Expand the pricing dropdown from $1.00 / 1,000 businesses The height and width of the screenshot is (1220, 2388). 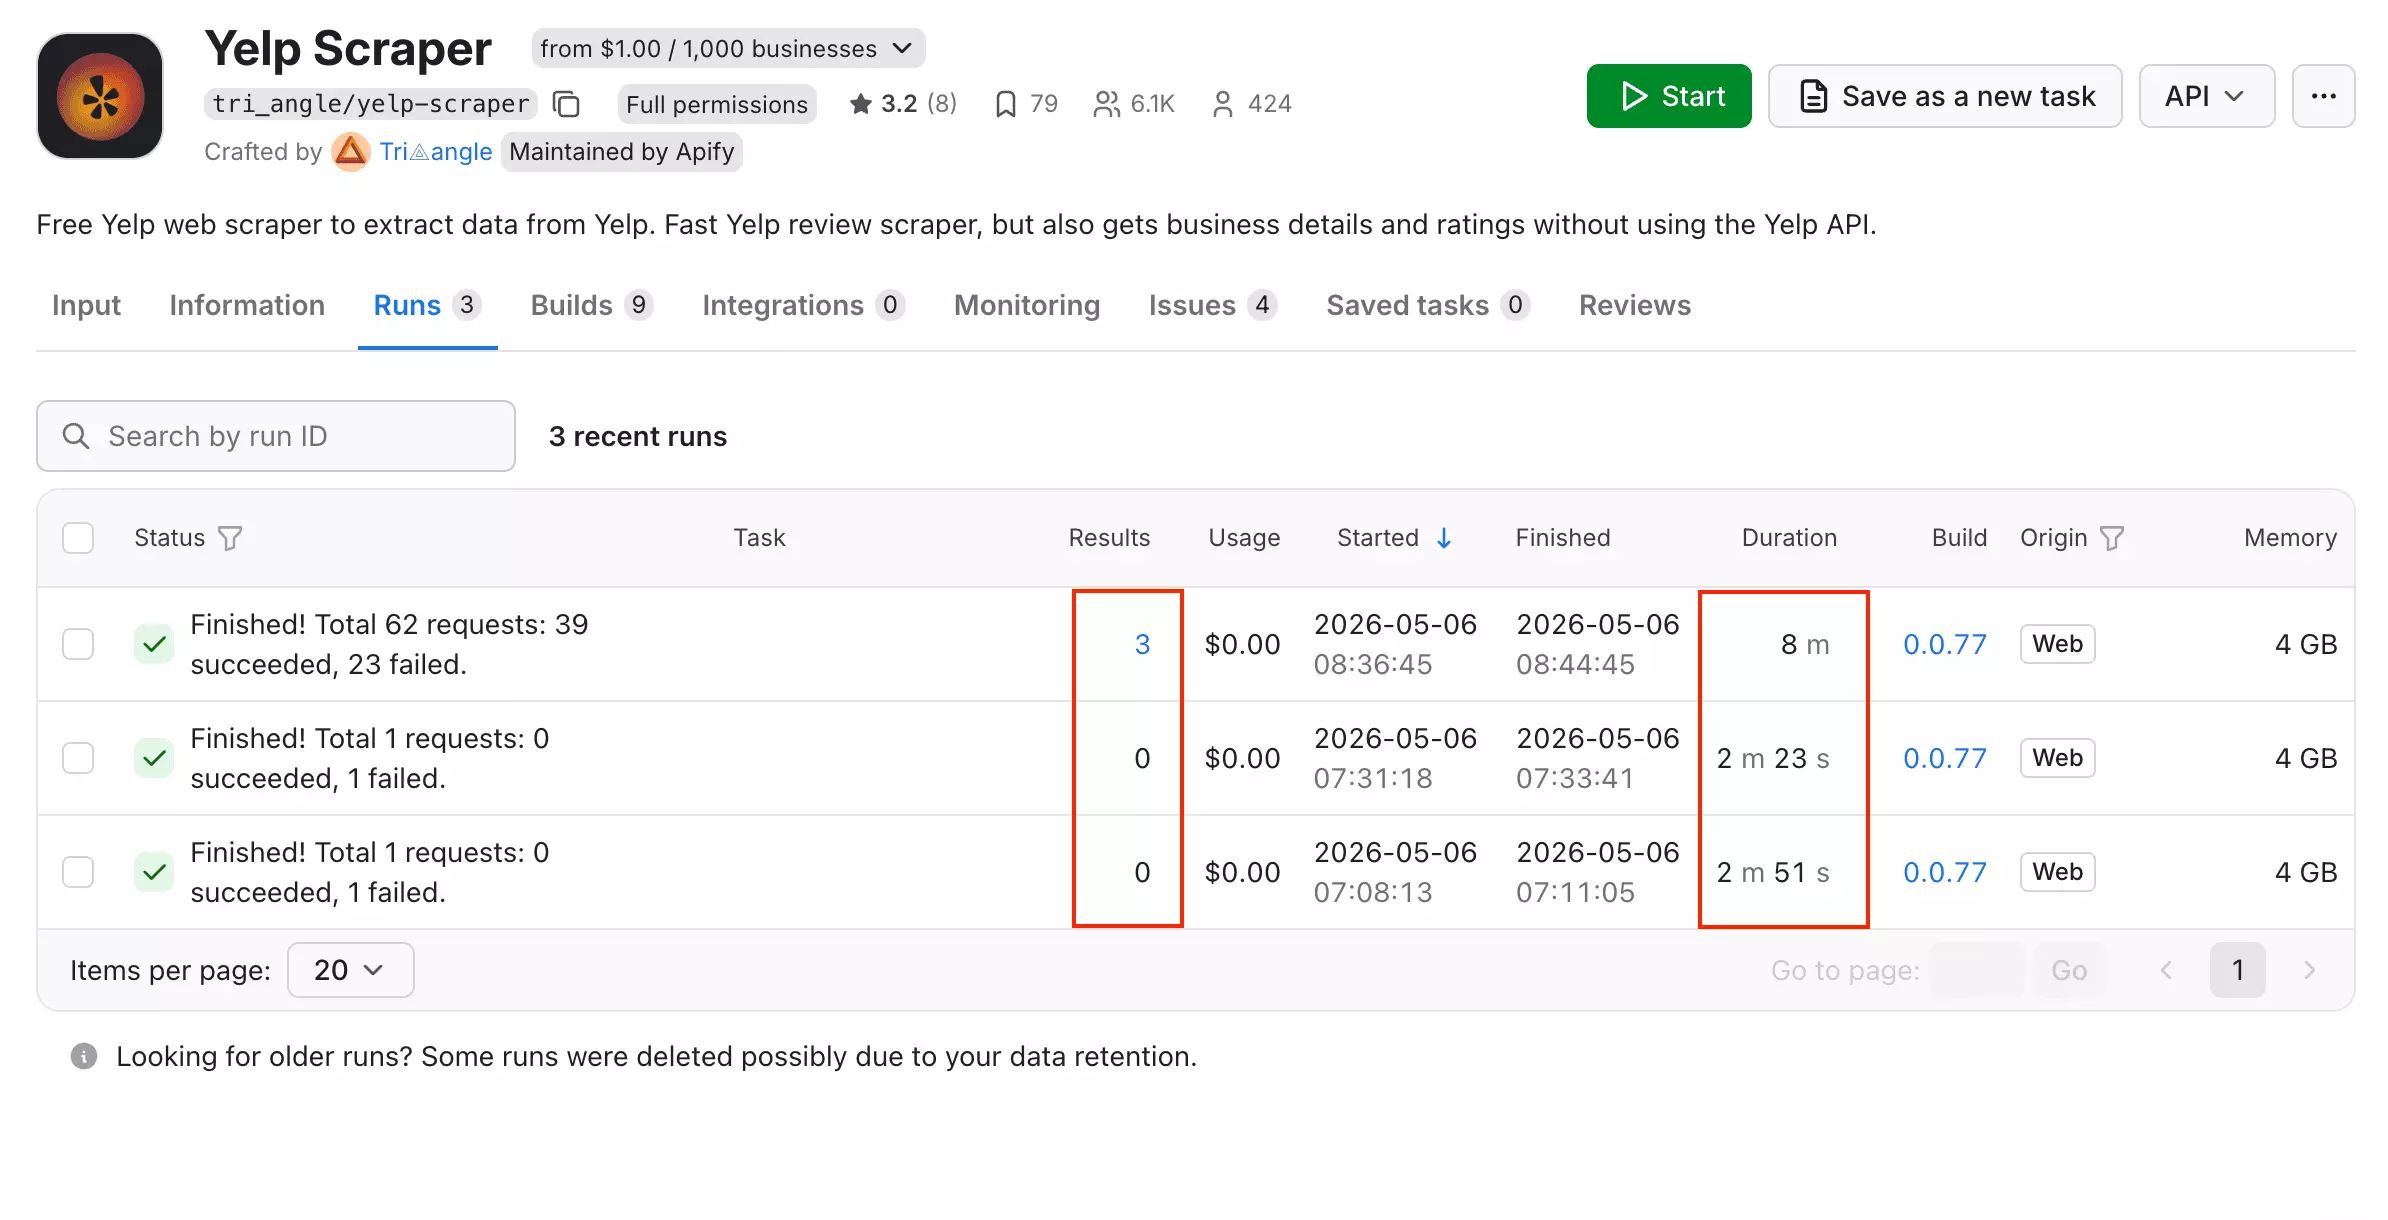tap(728, 48)
